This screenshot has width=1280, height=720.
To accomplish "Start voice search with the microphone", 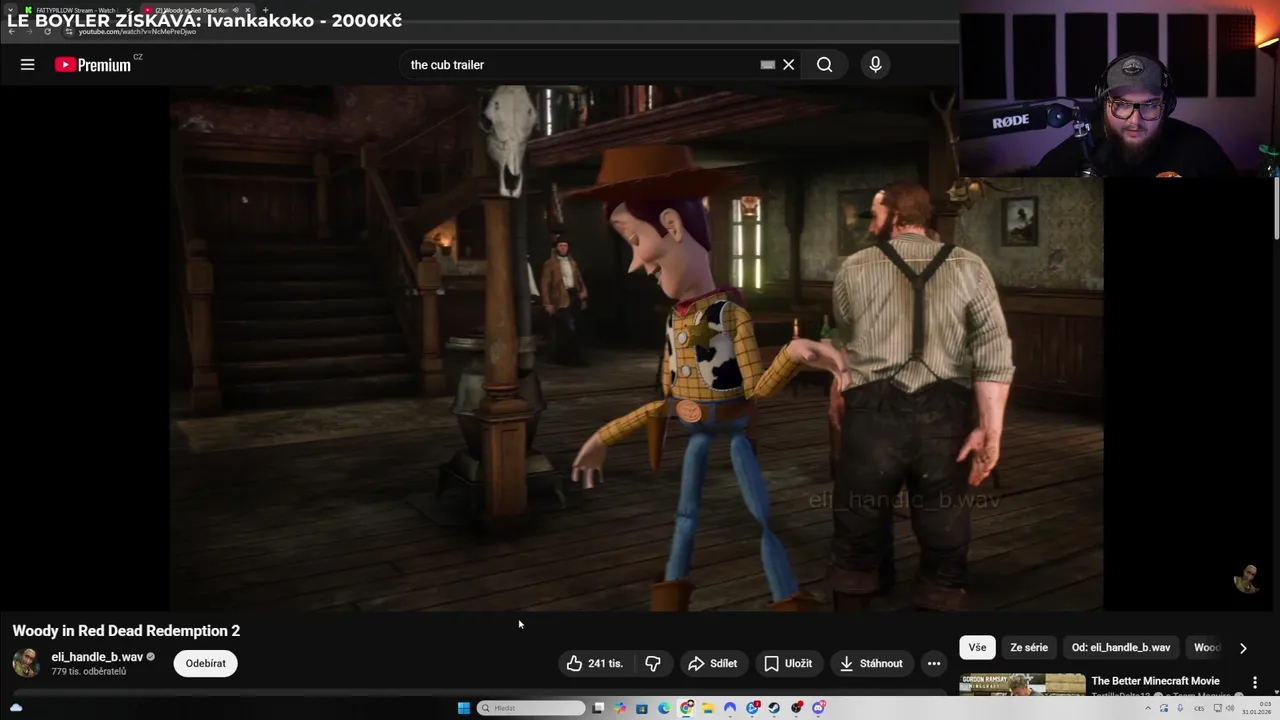I will (x=875, y=65).
